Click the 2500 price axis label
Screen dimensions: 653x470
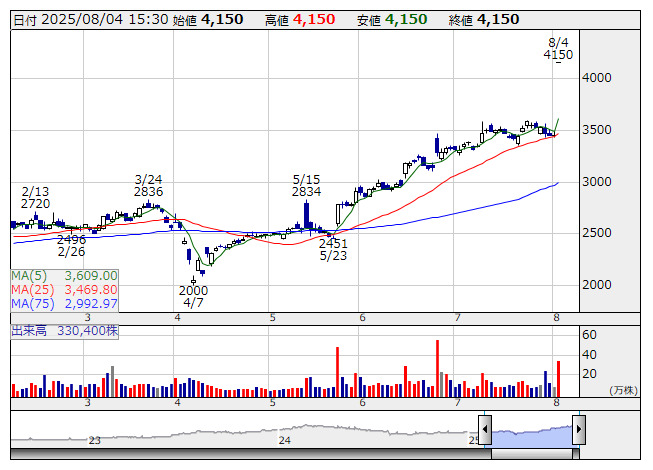[x=597, y=233]
